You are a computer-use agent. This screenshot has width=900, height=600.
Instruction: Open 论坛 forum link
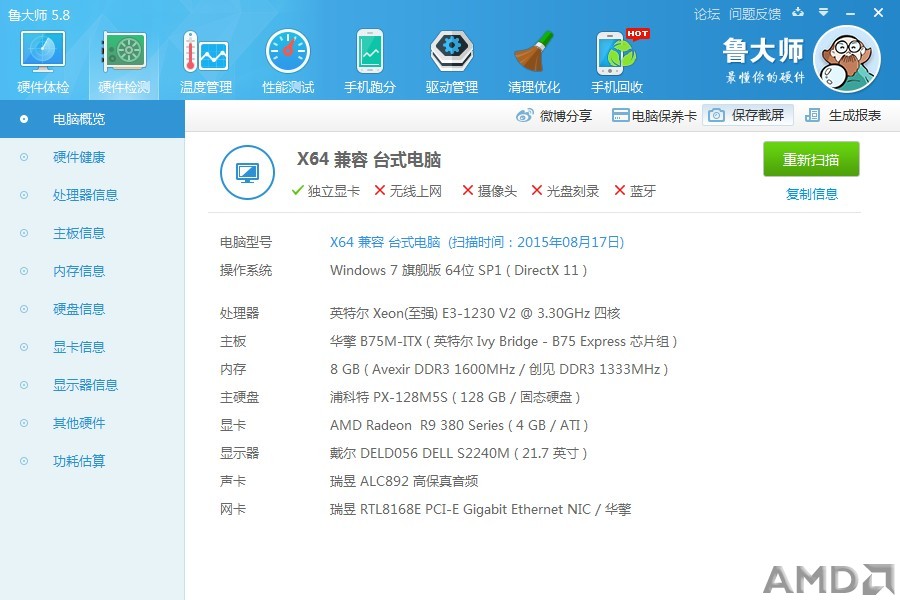pyautogui.click(x=707, y=14)
